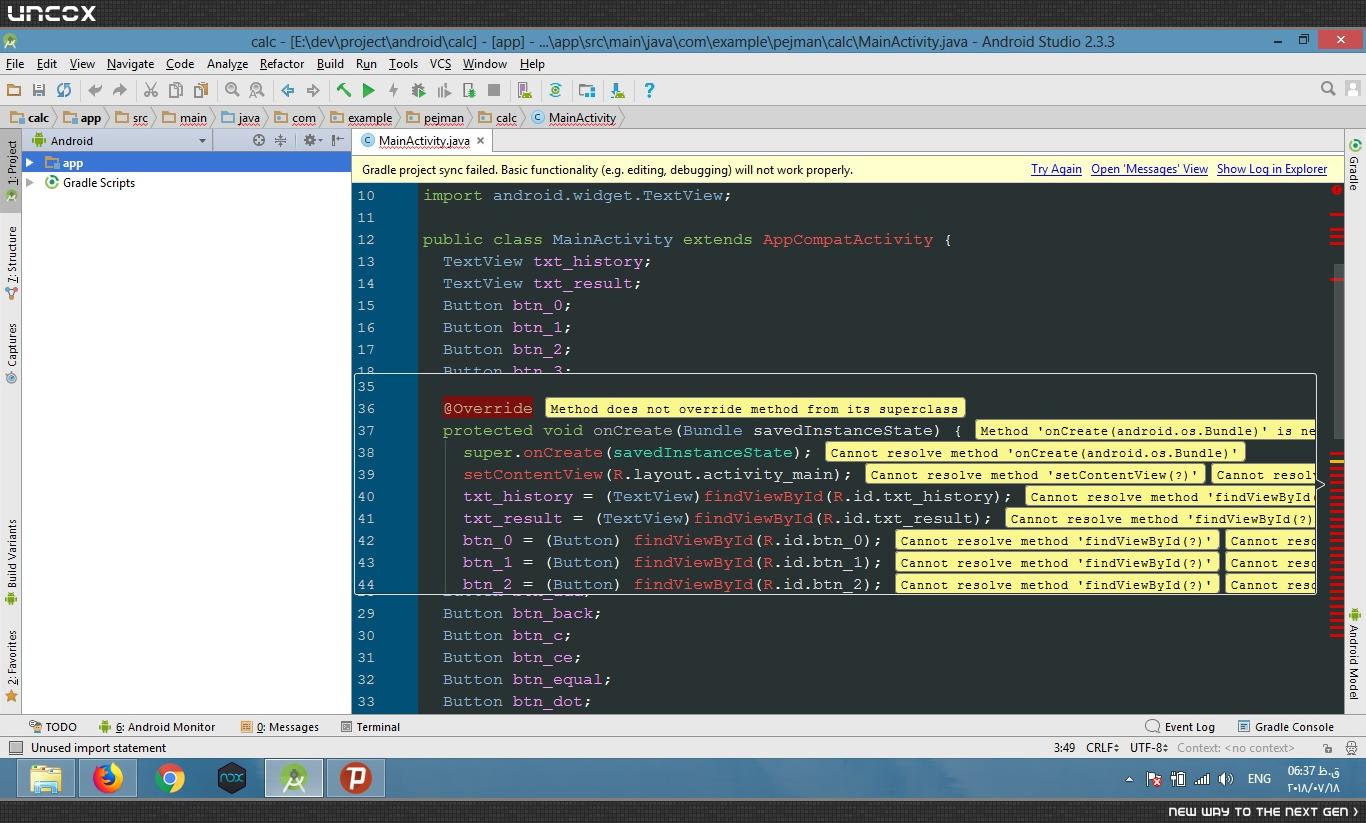Run the app with the green play icon
Image resolution: width=1366 pixels, height=823 pixels.
click(368, 90)
